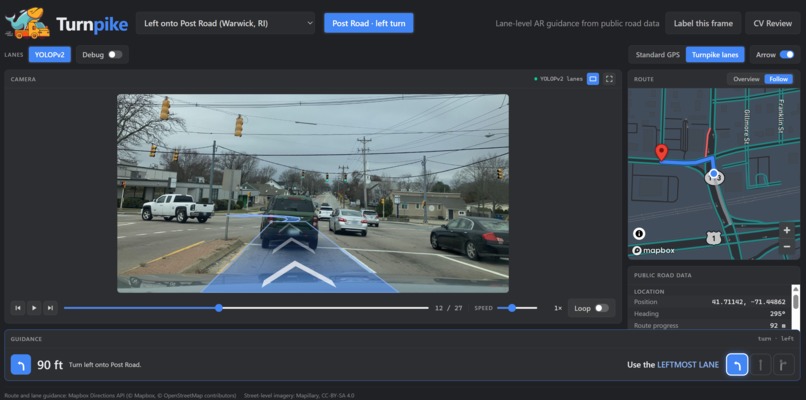Skip to next frame button

[x=50, y=308]
